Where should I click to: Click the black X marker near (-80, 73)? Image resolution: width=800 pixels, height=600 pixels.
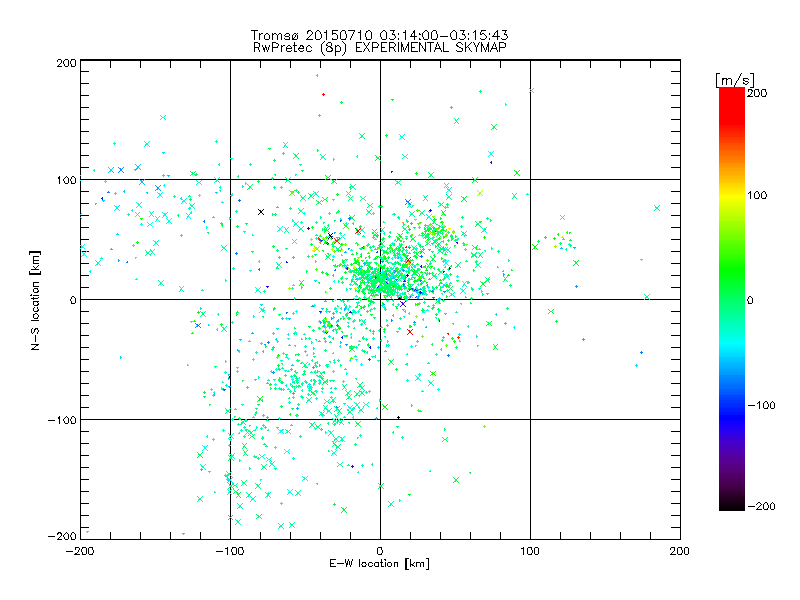pos(261,212)
